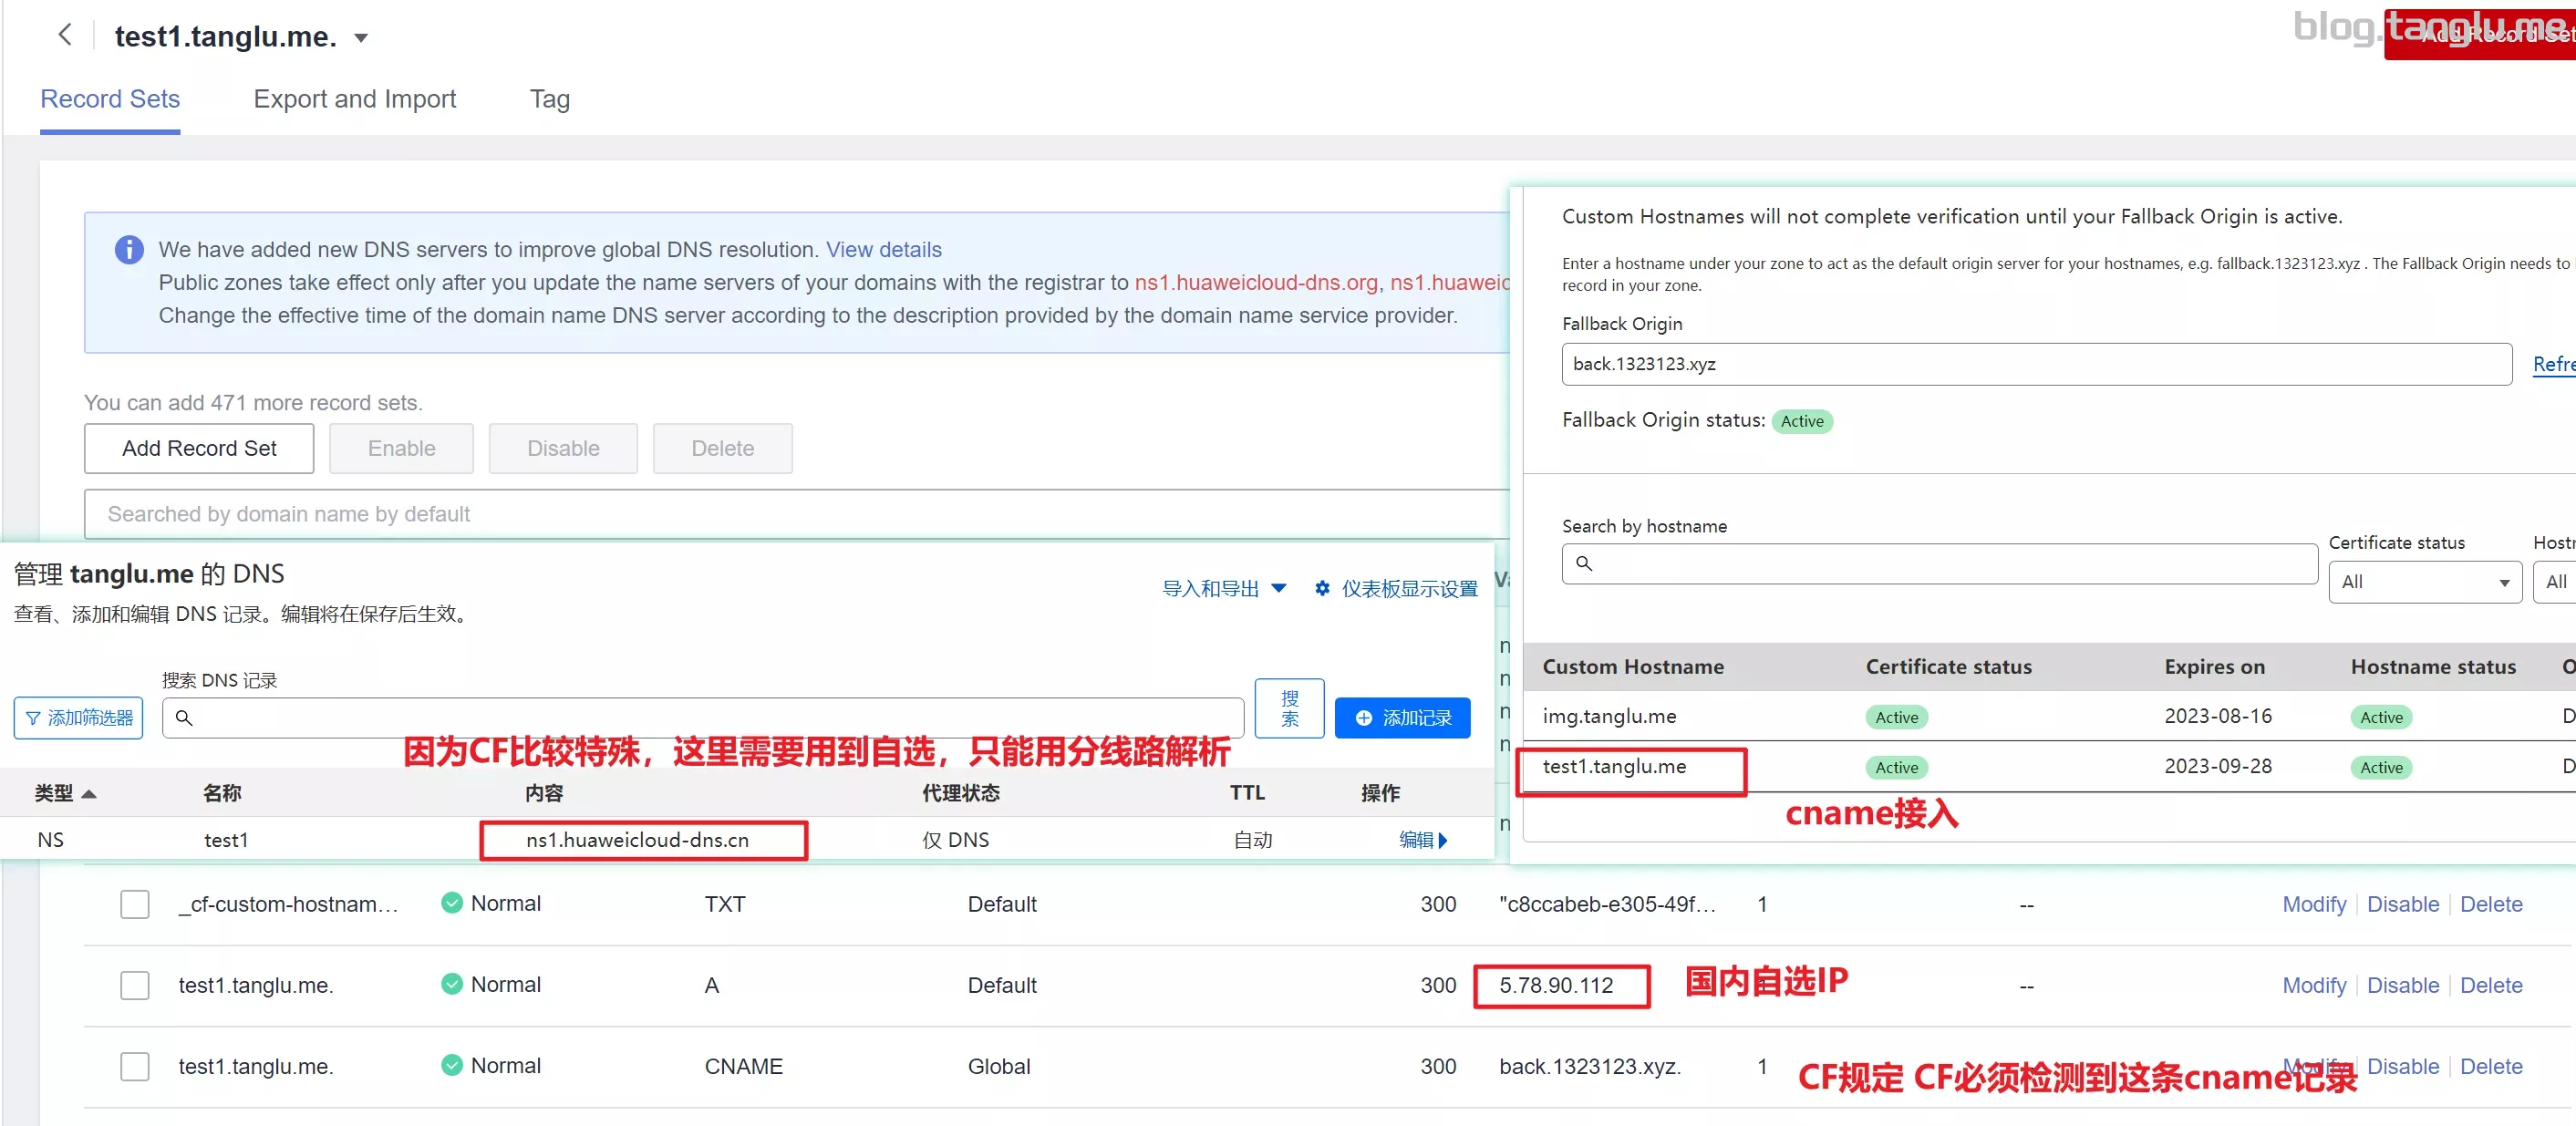Click Modify for the A record row
2576x1126 pixels.
click(2313, 985)
